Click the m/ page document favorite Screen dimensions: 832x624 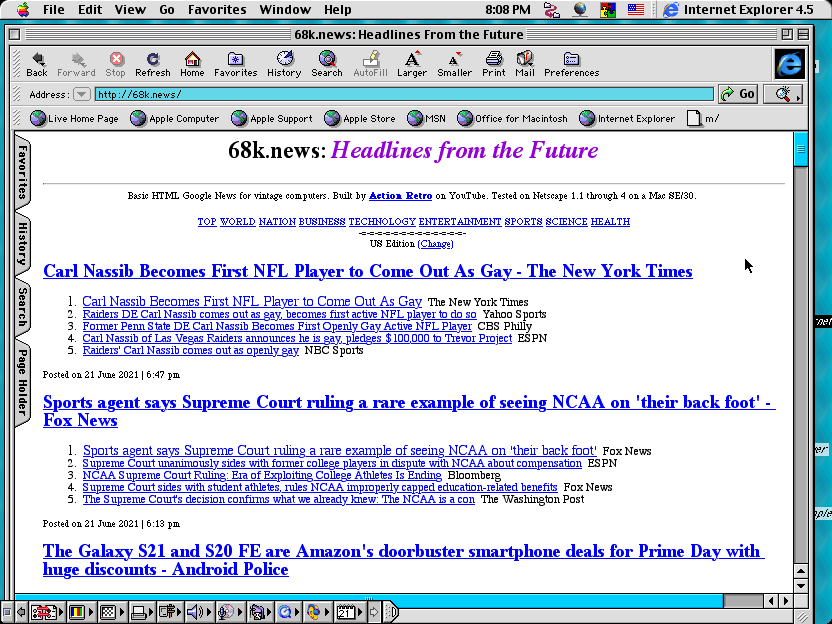(703, 118)
